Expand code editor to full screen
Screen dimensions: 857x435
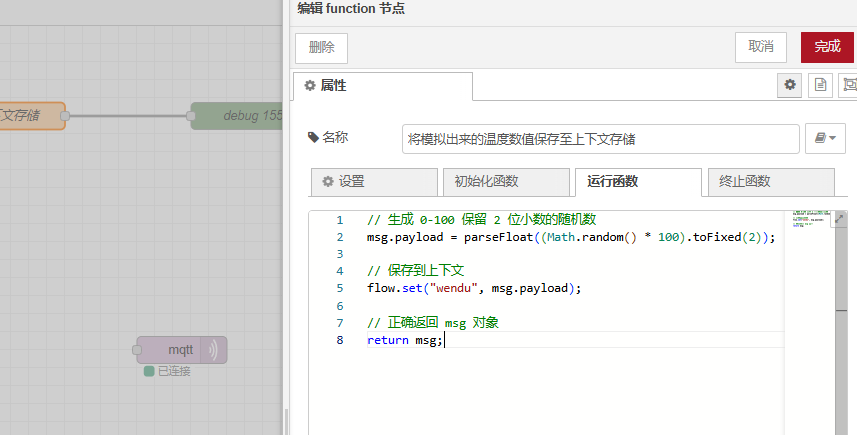840,218
